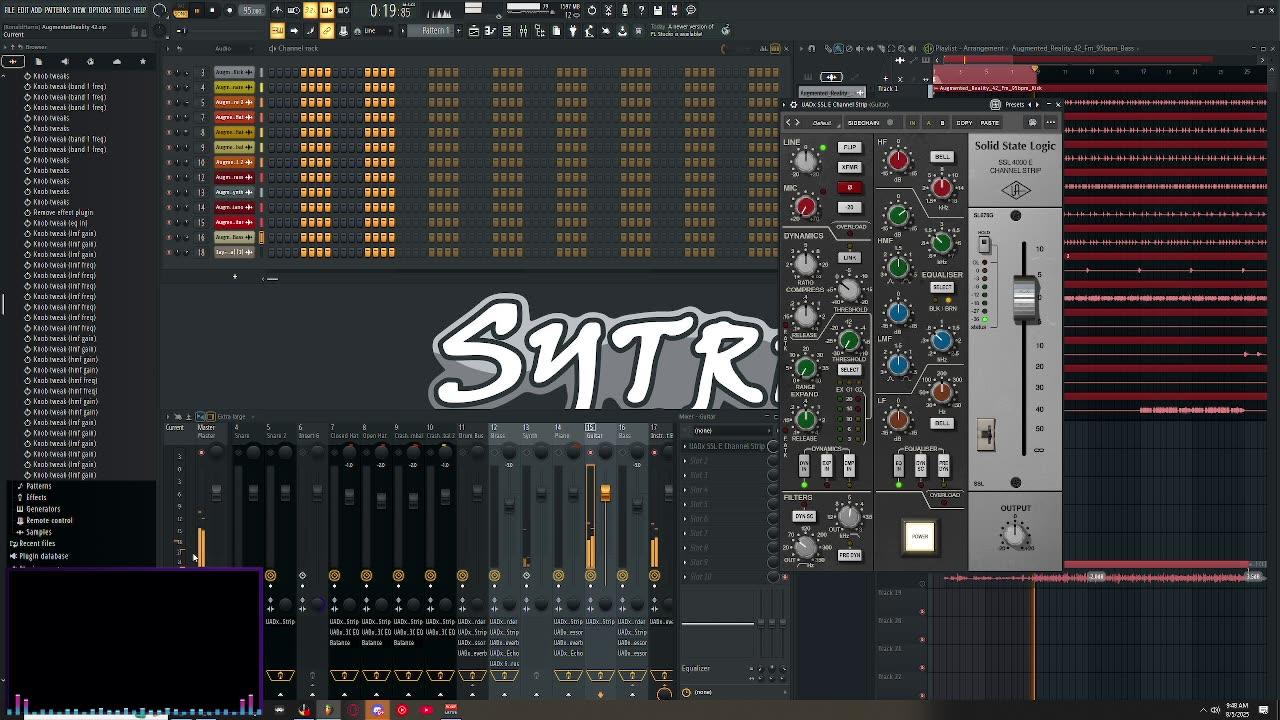The height and width of the screenshot is (720, 1280).
Task: Open the FILE menu
Action: coord(9,10)
